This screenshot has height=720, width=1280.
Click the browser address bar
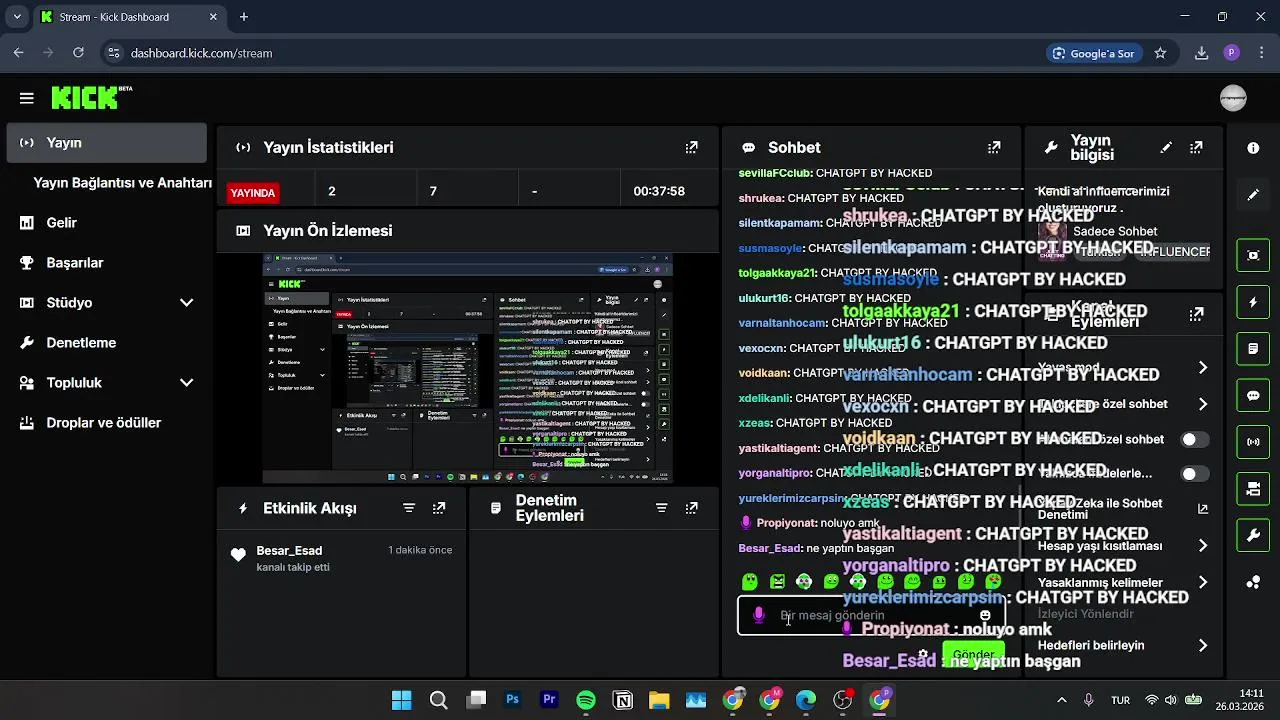click(580, 53)
